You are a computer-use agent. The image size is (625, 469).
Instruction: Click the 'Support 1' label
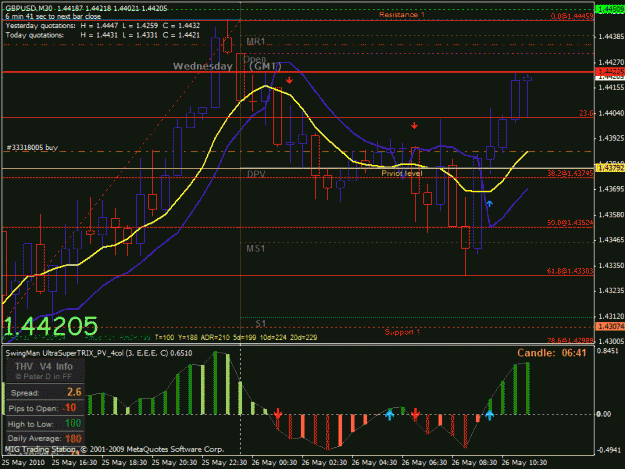(402, 332)
